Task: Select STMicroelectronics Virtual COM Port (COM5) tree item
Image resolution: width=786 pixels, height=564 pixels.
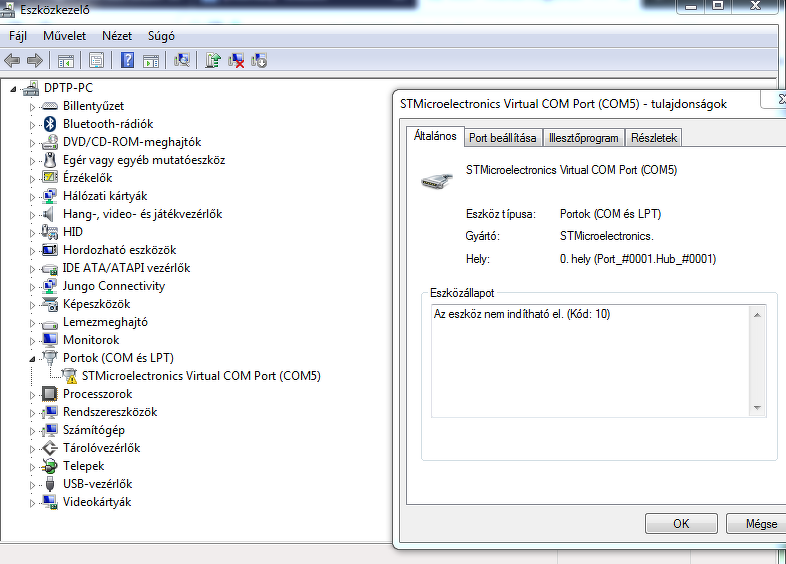Action: pyautogui.click(x=201, y=376)
